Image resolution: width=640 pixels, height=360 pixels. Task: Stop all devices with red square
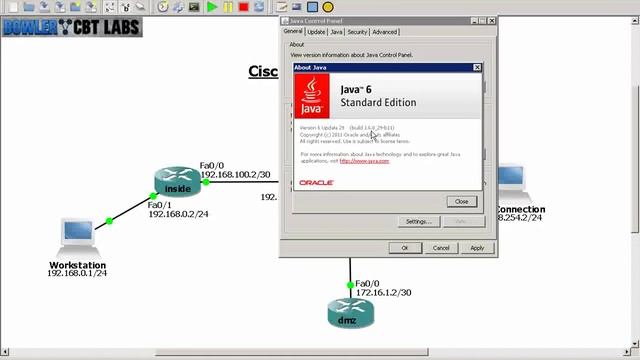[x=244, y=7]
